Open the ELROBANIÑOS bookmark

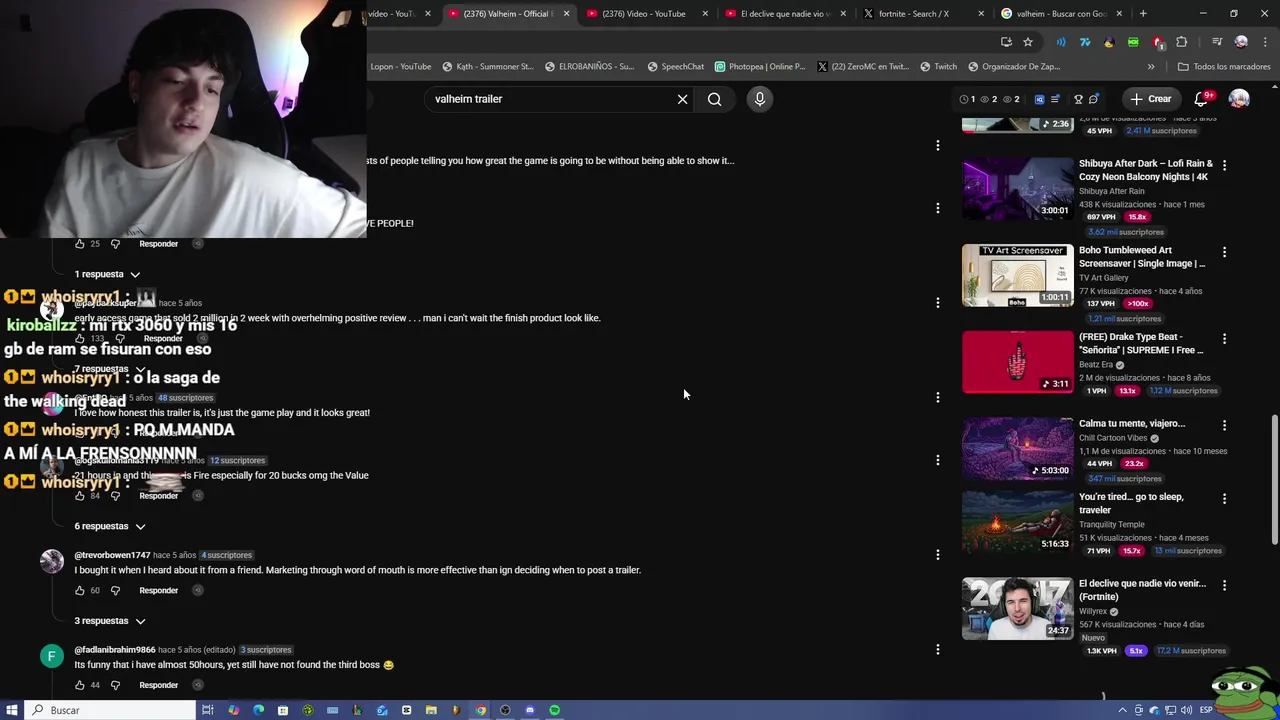(590, 67)
